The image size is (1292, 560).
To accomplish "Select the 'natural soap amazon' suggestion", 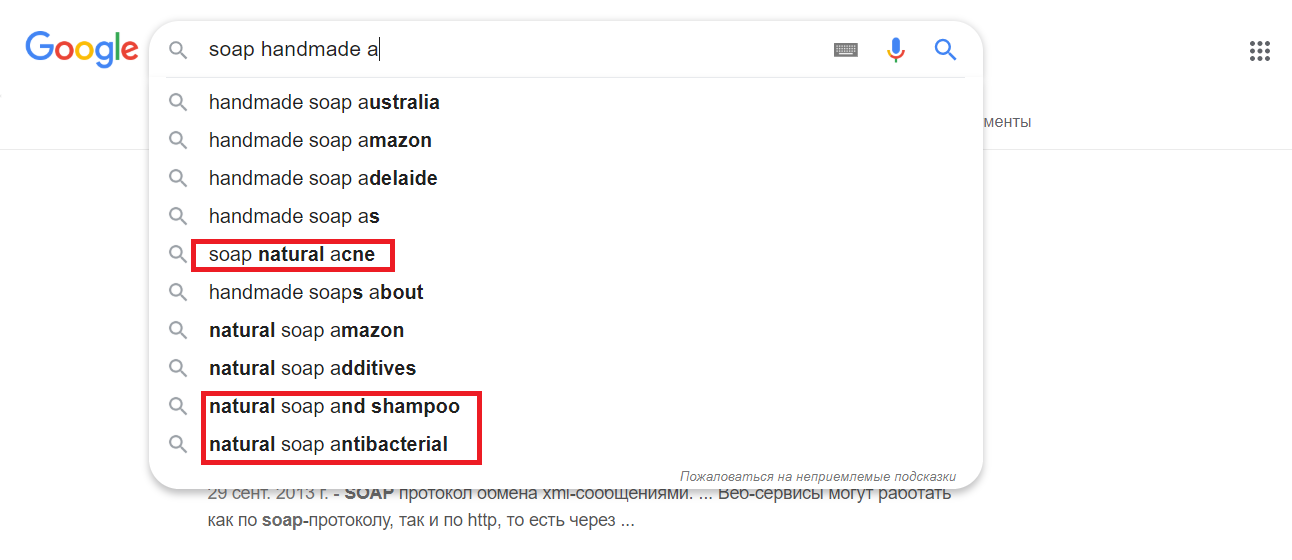I will click(306, 330).
